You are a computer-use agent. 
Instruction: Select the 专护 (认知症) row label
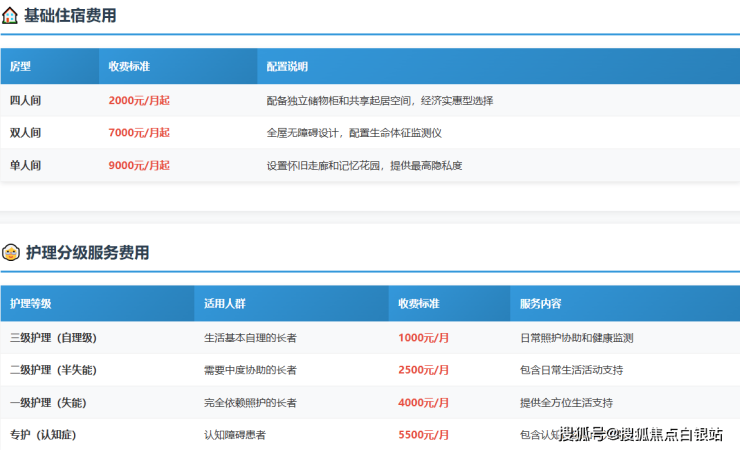(x=43, y=435)
